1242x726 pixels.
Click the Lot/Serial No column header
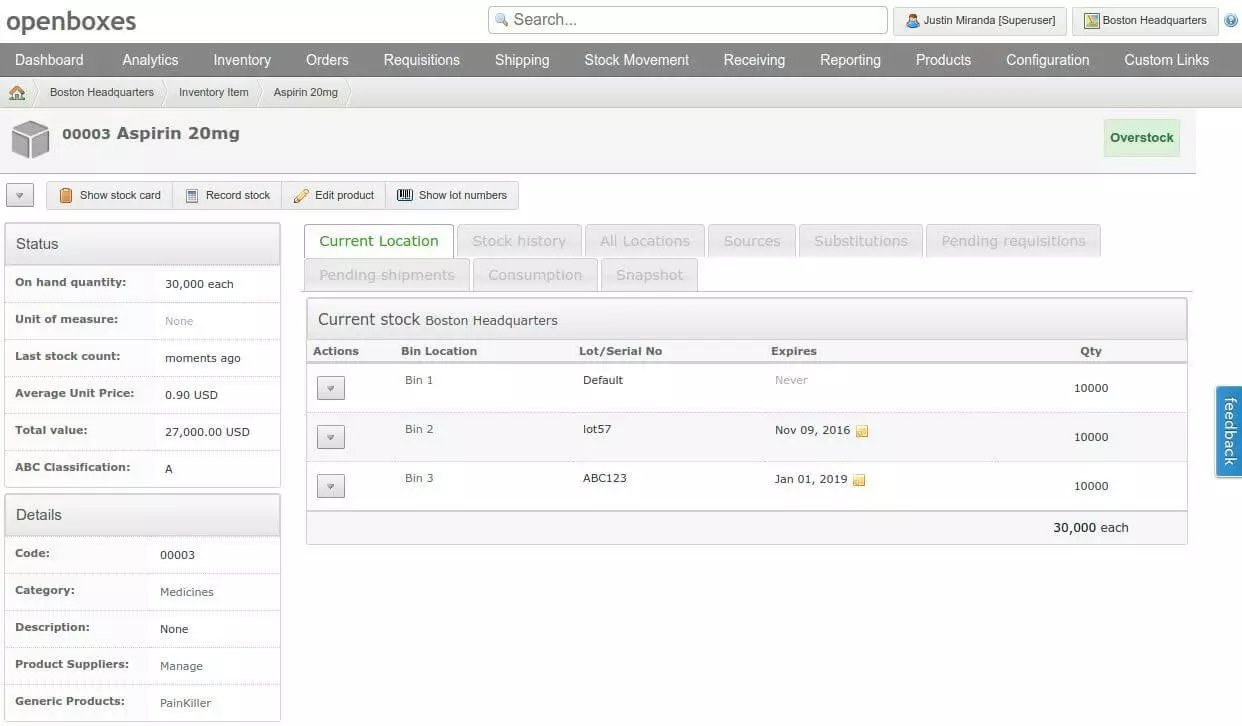[x=621, y=351]
